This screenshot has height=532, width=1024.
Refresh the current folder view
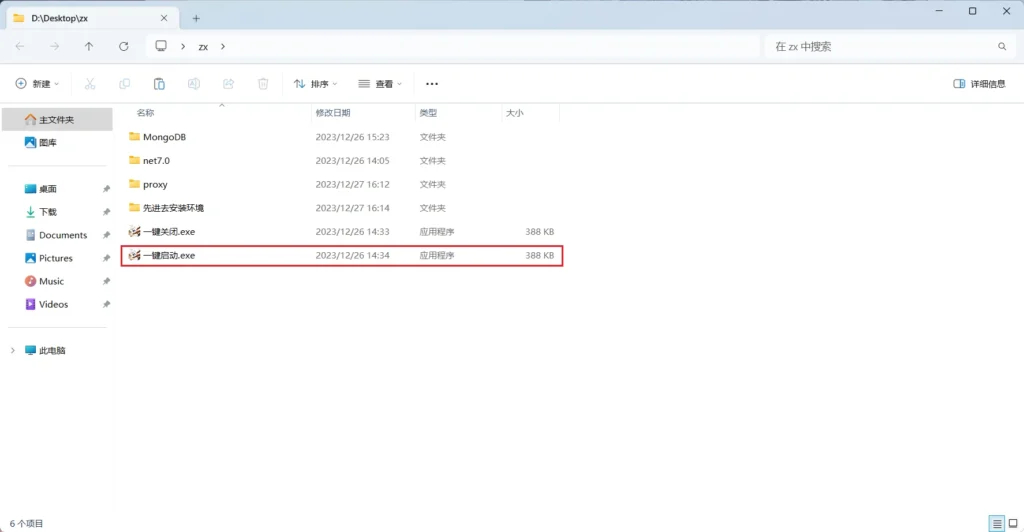tap(123, 46)
